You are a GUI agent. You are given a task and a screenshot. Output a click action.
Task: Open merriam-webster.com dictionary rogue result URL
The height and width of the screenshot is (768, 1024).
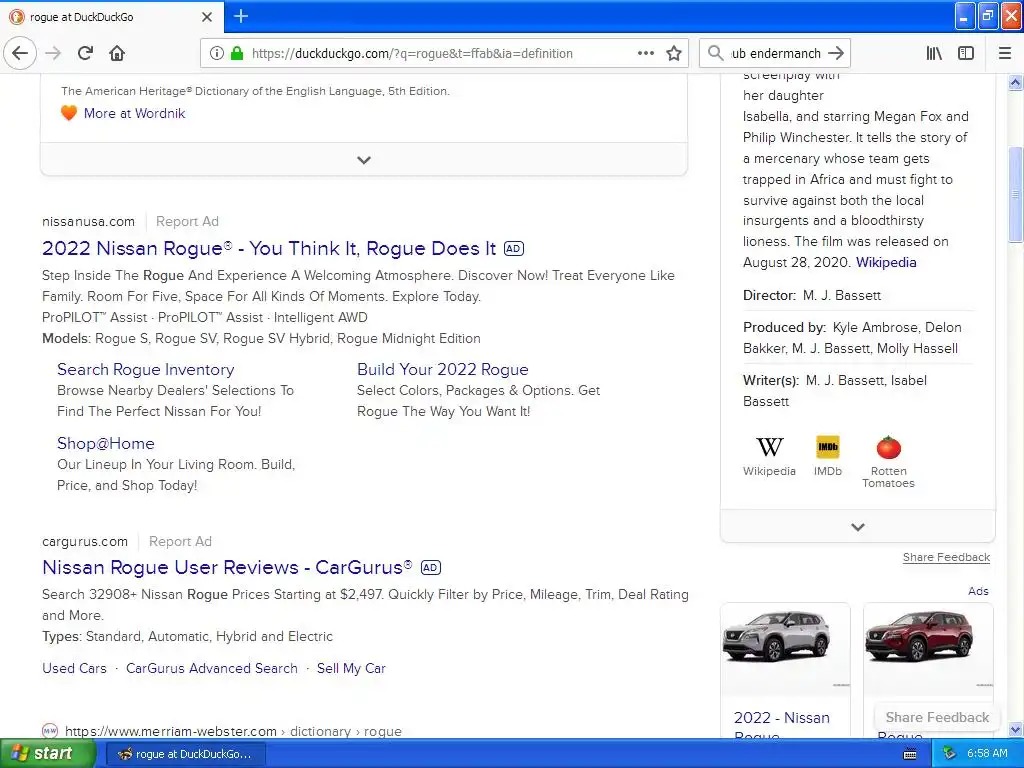(x=233, y=731)
